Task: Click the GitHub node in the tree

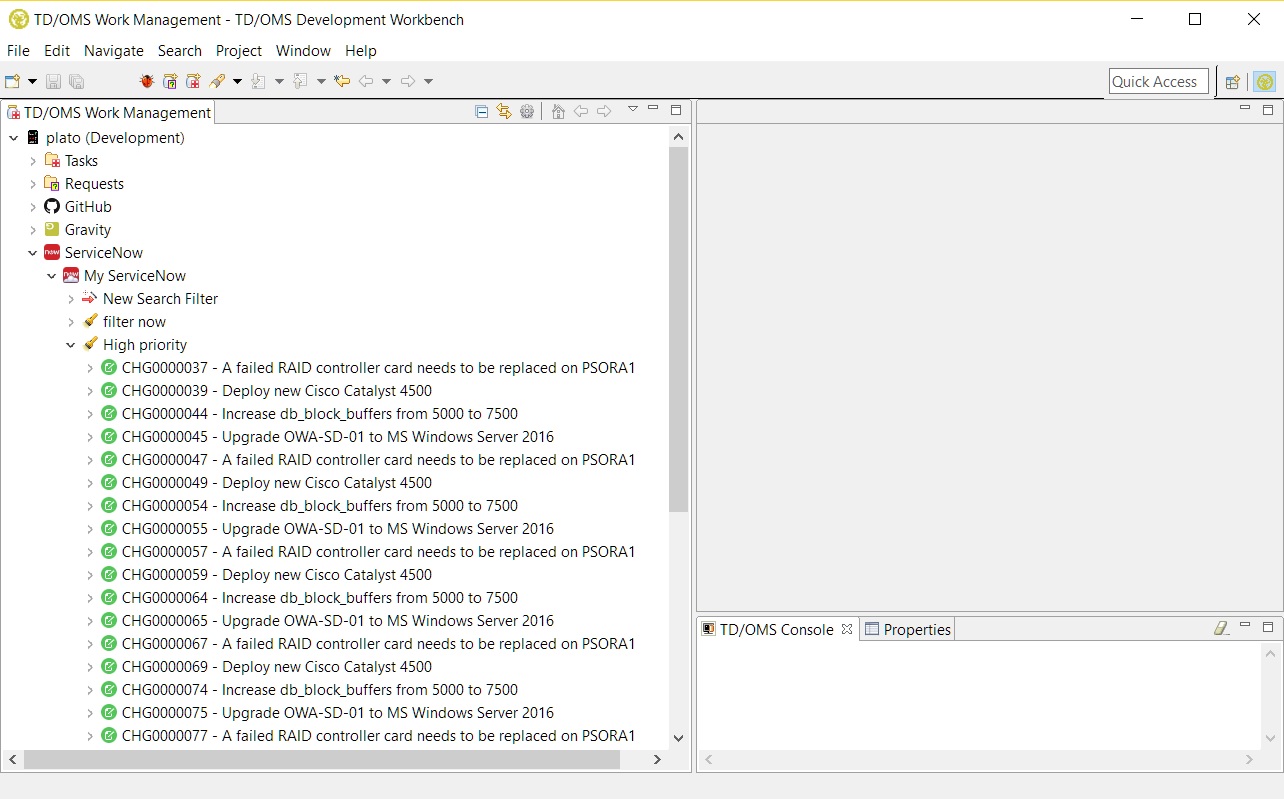Action: 88,207
